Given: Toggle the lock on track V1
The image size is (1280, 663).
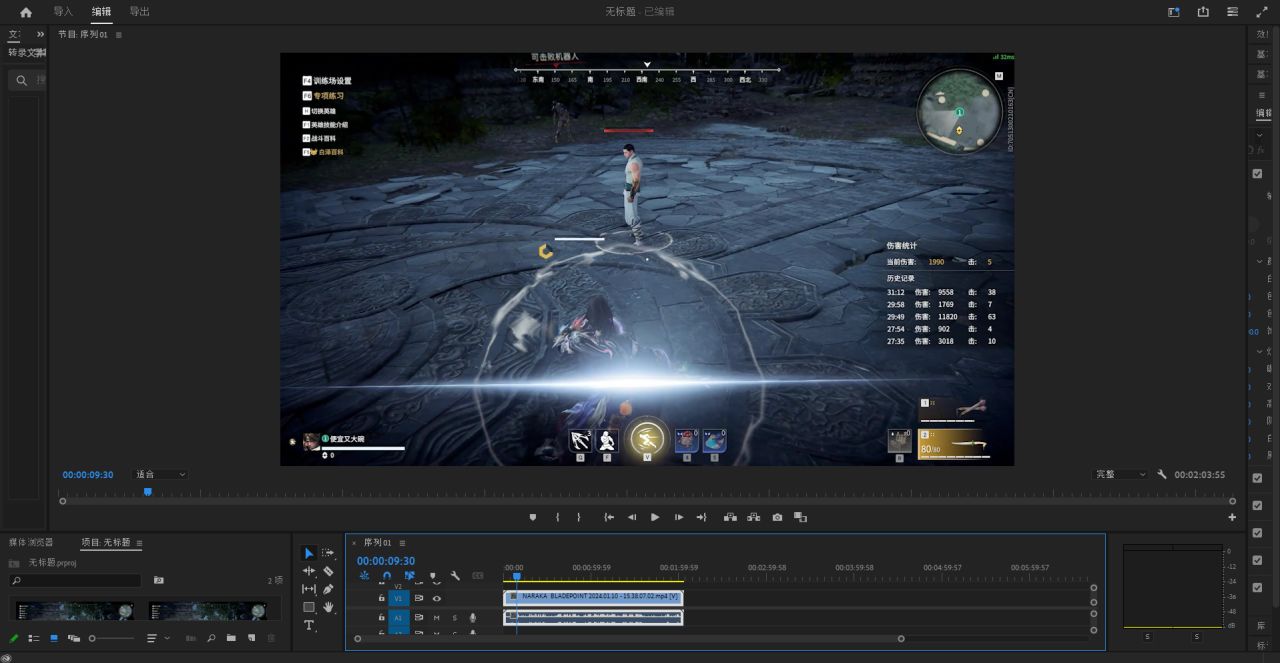Looking at the screenshot, I should 381,598.
